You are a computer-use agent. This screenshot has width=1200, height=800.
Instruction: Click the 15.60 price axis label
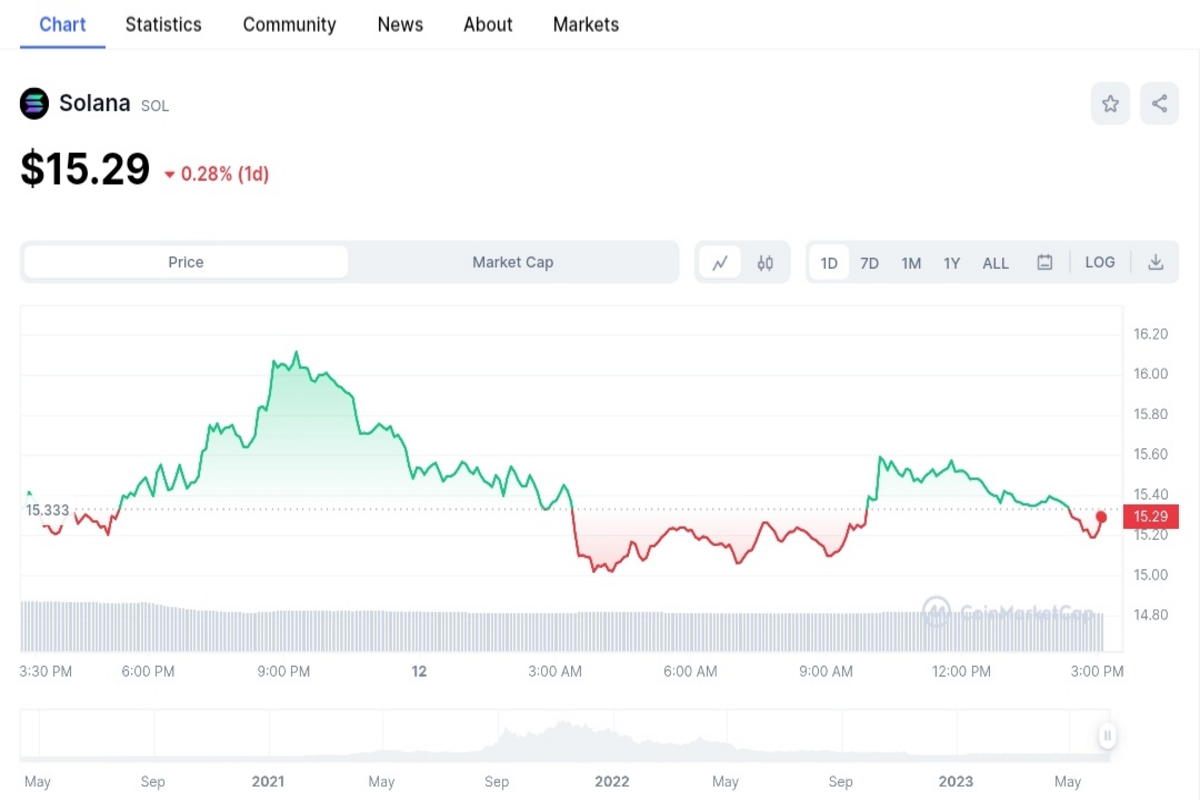coord(1151,454)
